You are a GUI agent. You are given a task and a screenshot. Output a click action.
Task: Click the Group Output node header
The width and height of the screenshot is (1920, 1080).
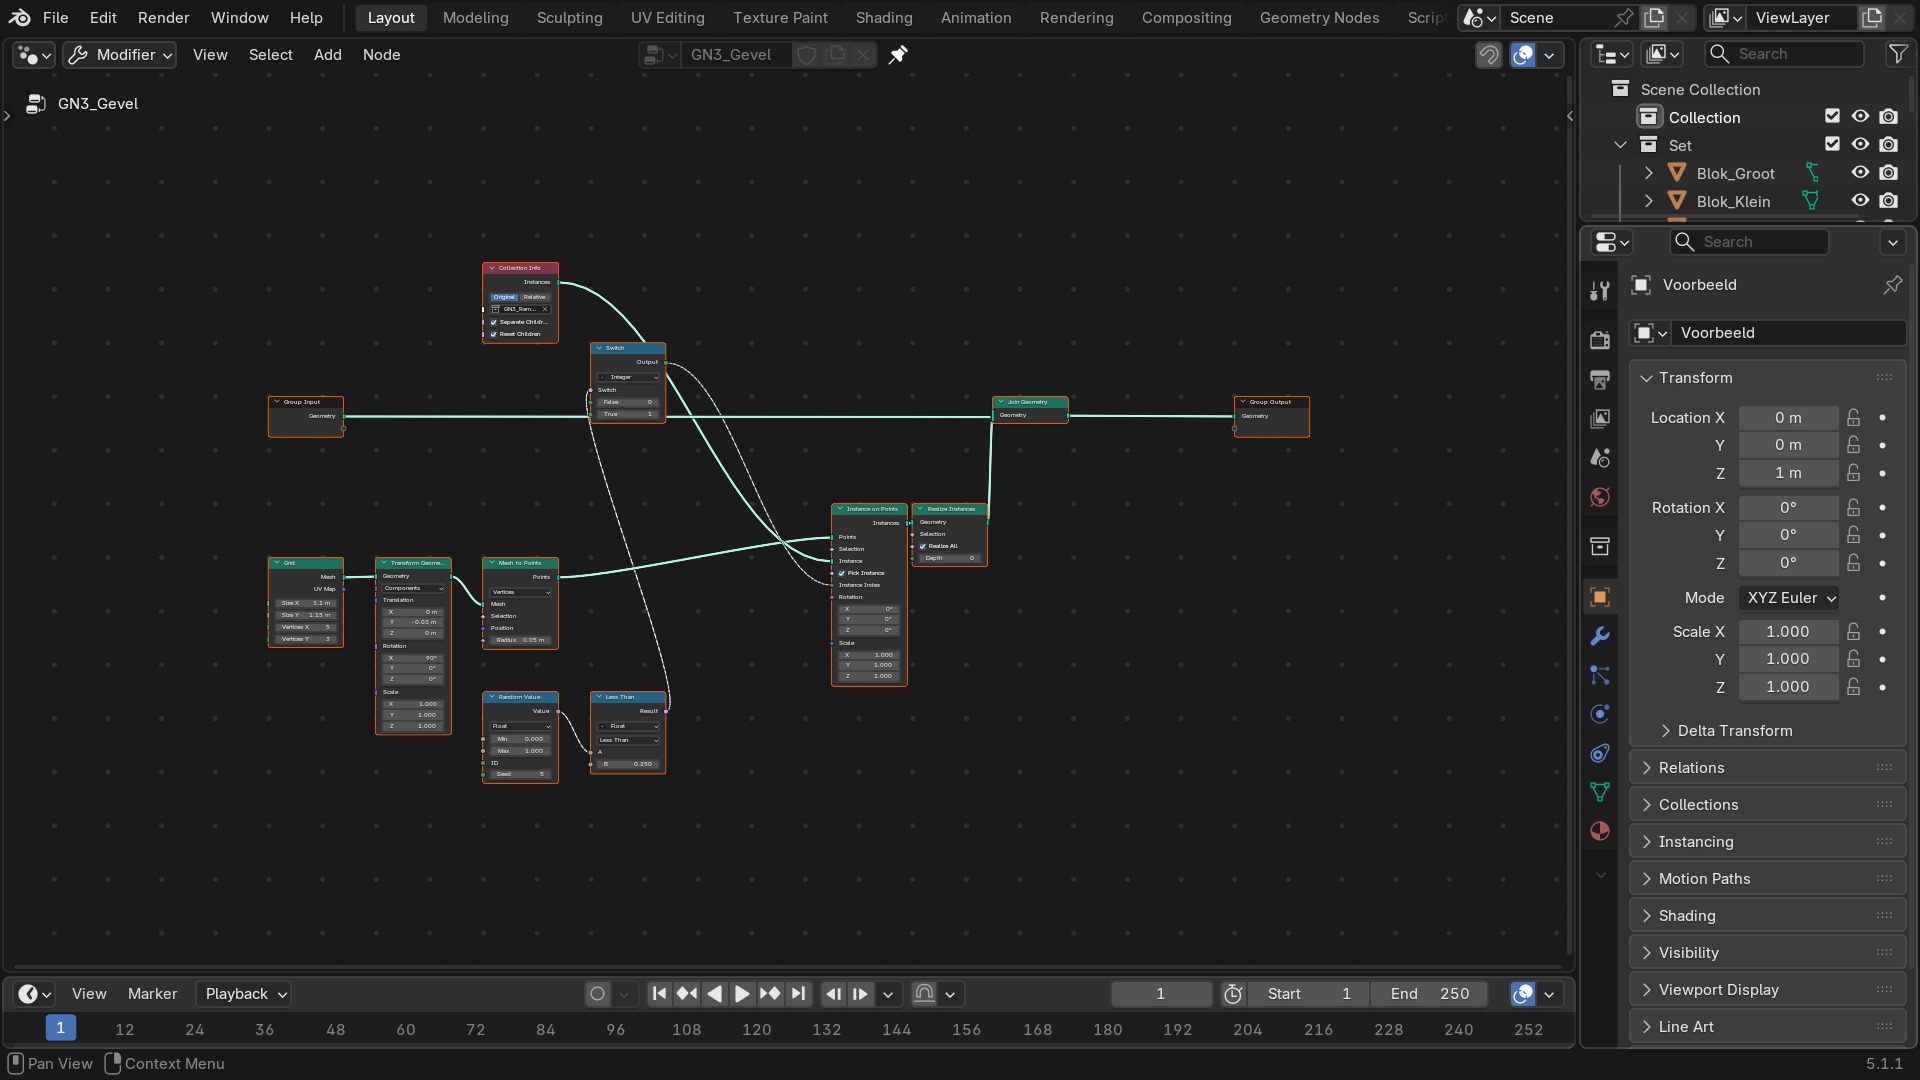pos(1271,402)
